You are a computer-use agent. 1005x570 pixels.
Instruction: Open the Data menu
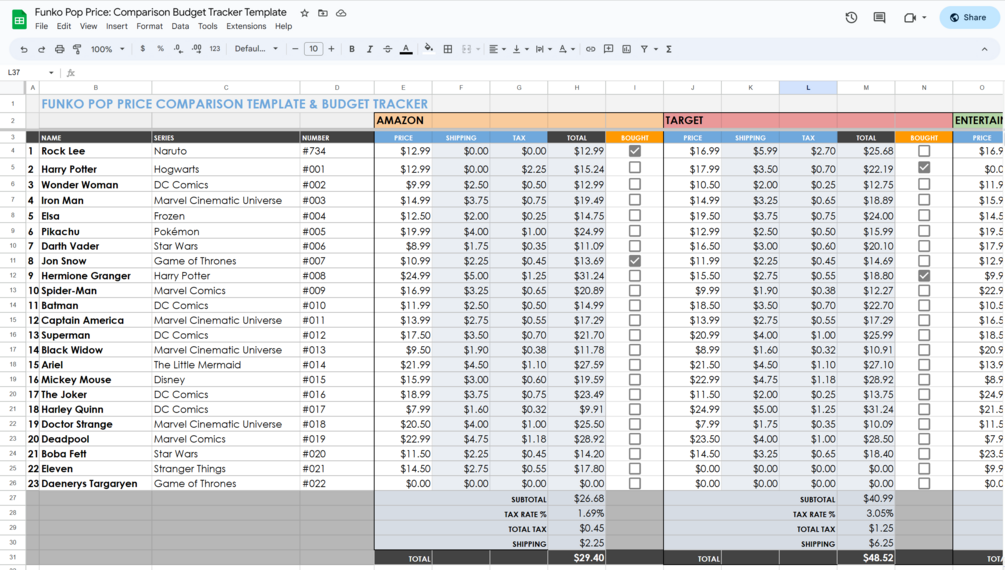pos(180,26)
